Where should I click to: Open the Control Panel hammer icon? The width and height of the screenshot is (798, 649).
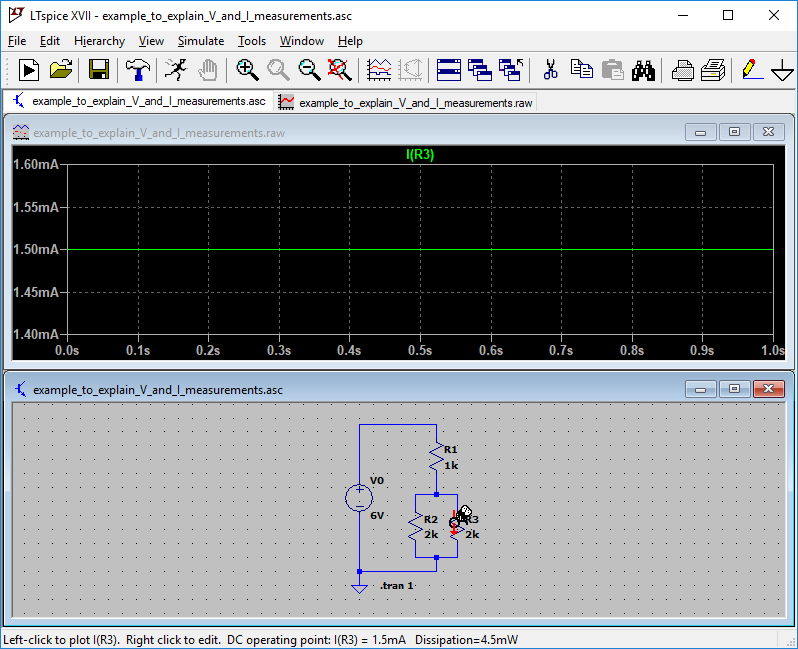pyautogui.click(x=138, y=69)
